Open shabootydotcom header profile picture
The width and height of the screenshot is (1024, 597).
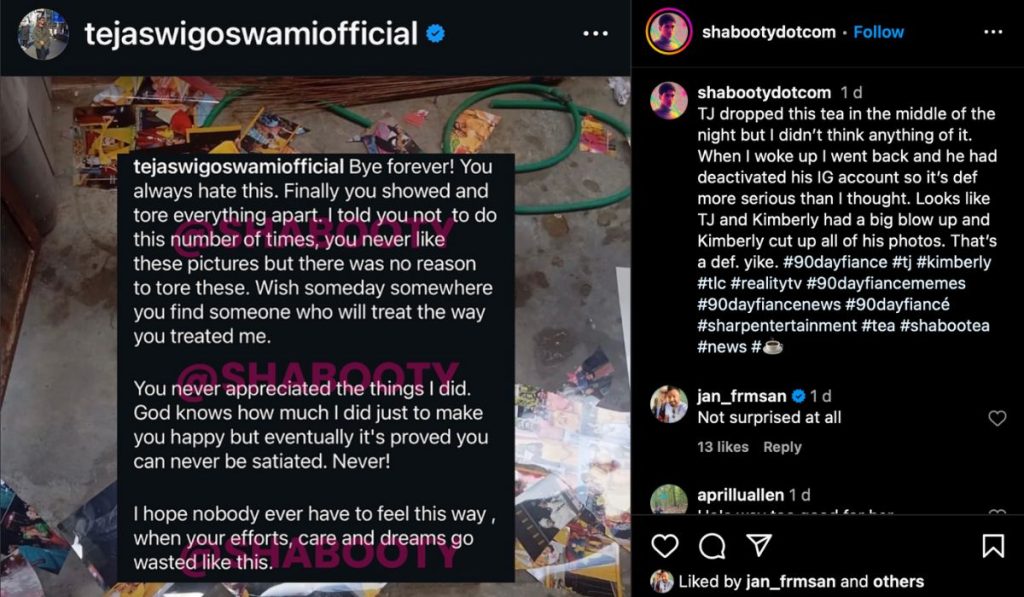click(669, 32)
